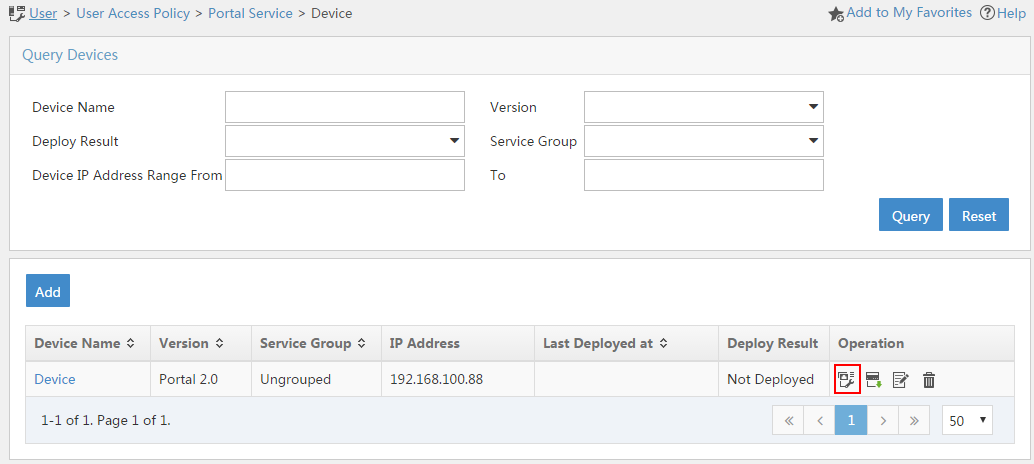
Task: Open User Access Policy breadcrumb link
Action: click(133, 13)
